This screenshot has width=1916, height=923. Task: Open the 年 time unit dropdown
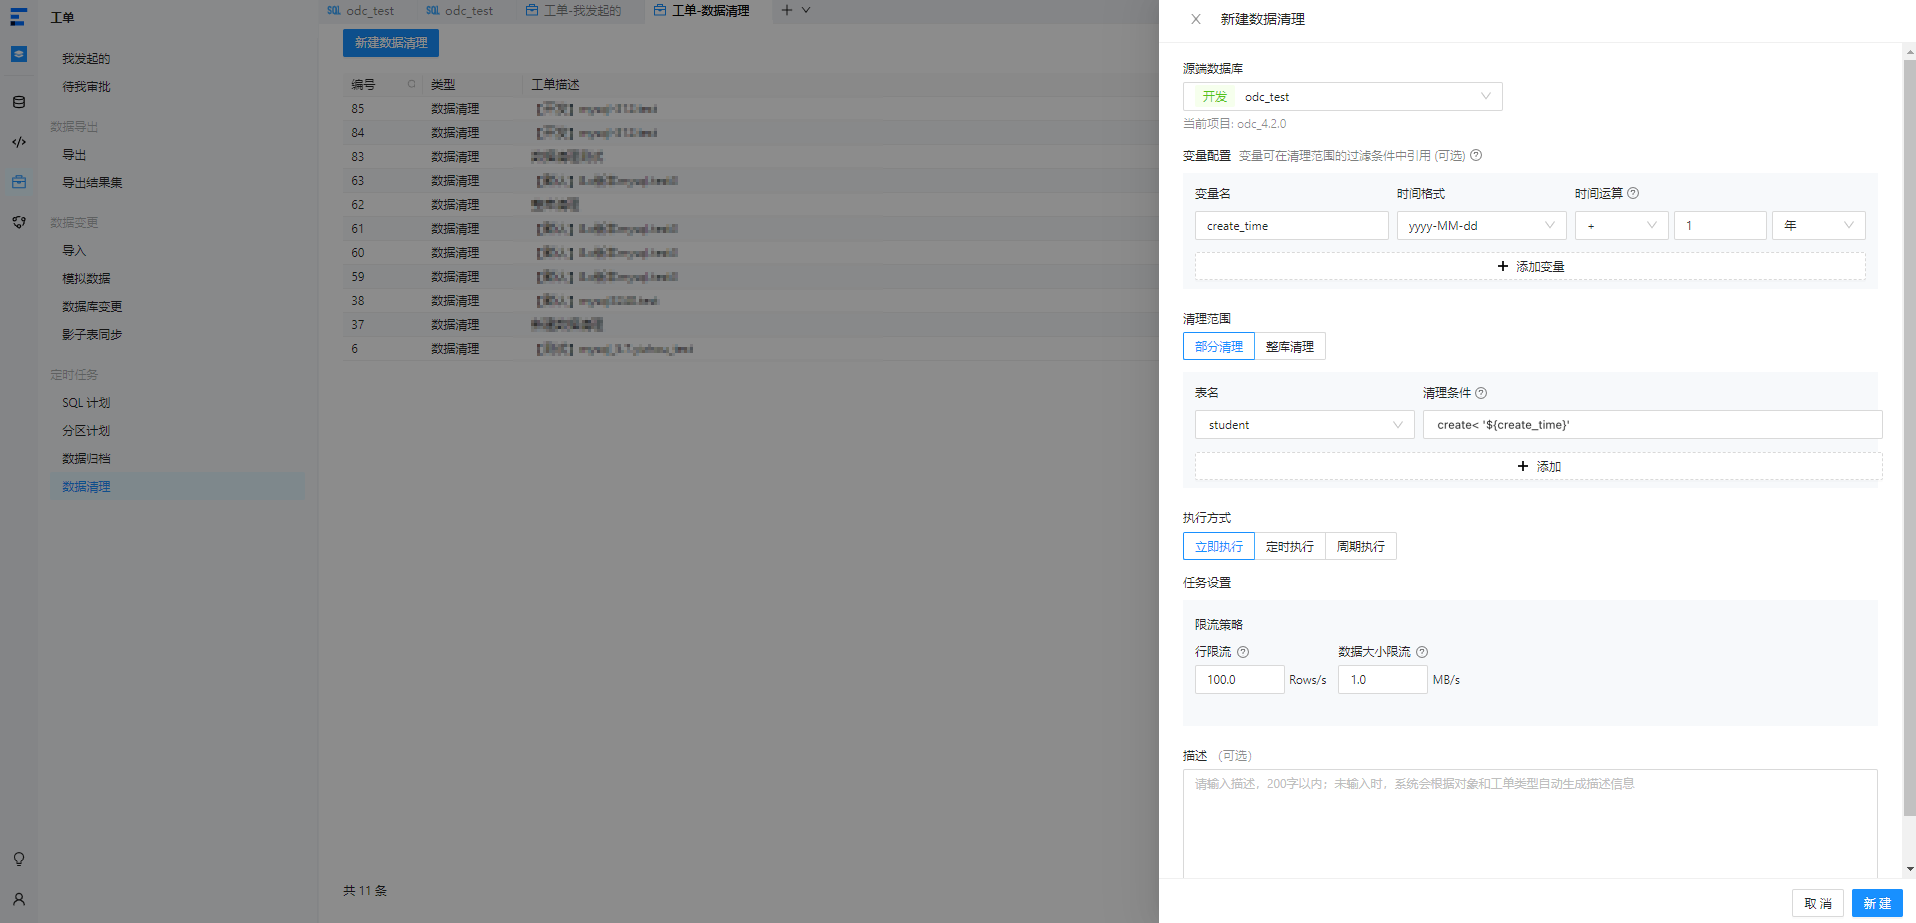(1819, 226)
